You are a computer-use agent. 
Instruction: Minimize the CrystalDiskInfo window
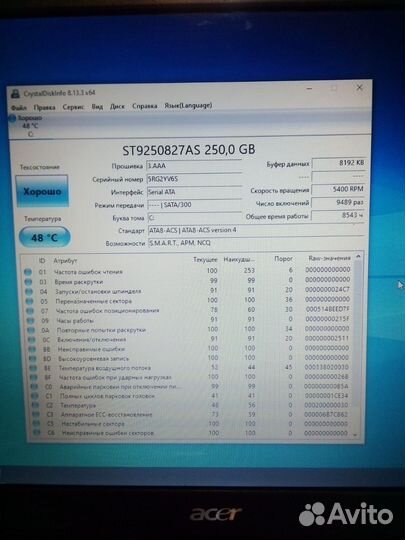[x=309, y=89]
